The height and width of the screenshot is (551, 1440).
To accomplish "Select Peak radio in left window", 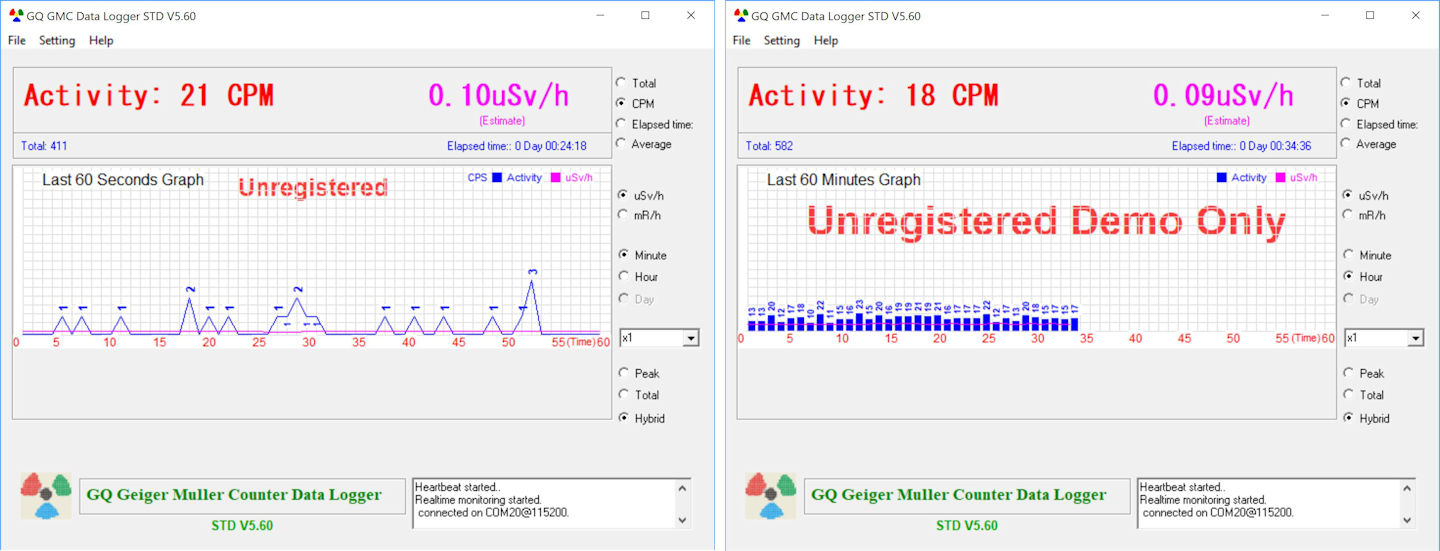I will [624, 373].
